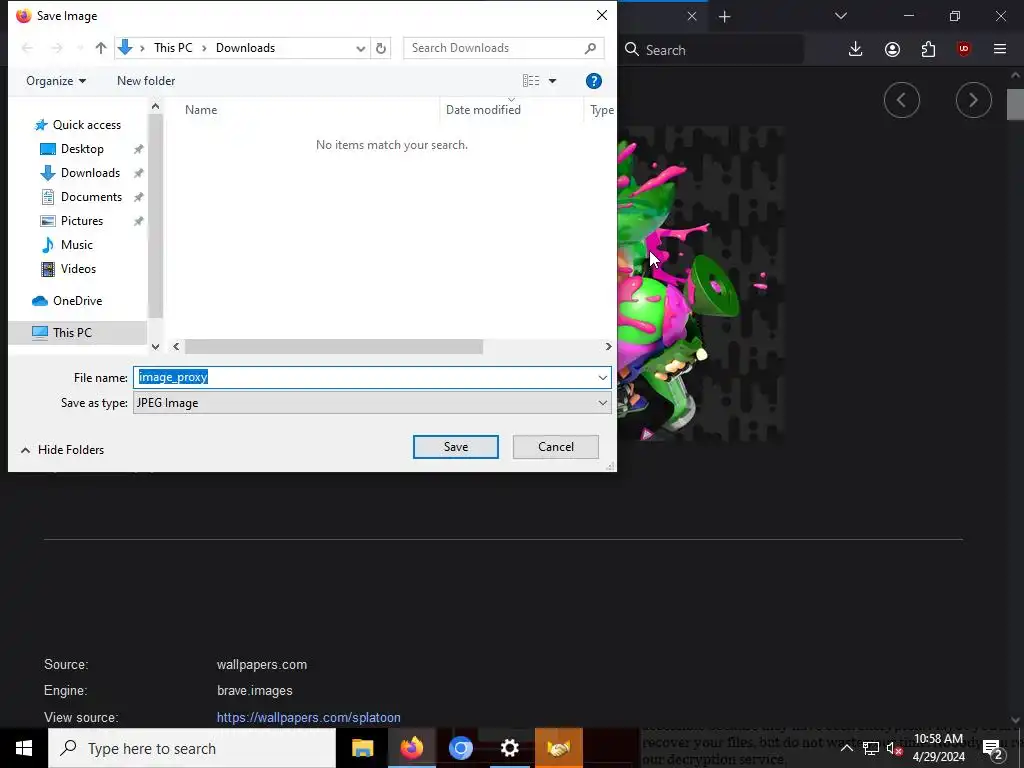Cancel the Save Image dialog

point(556,447)
